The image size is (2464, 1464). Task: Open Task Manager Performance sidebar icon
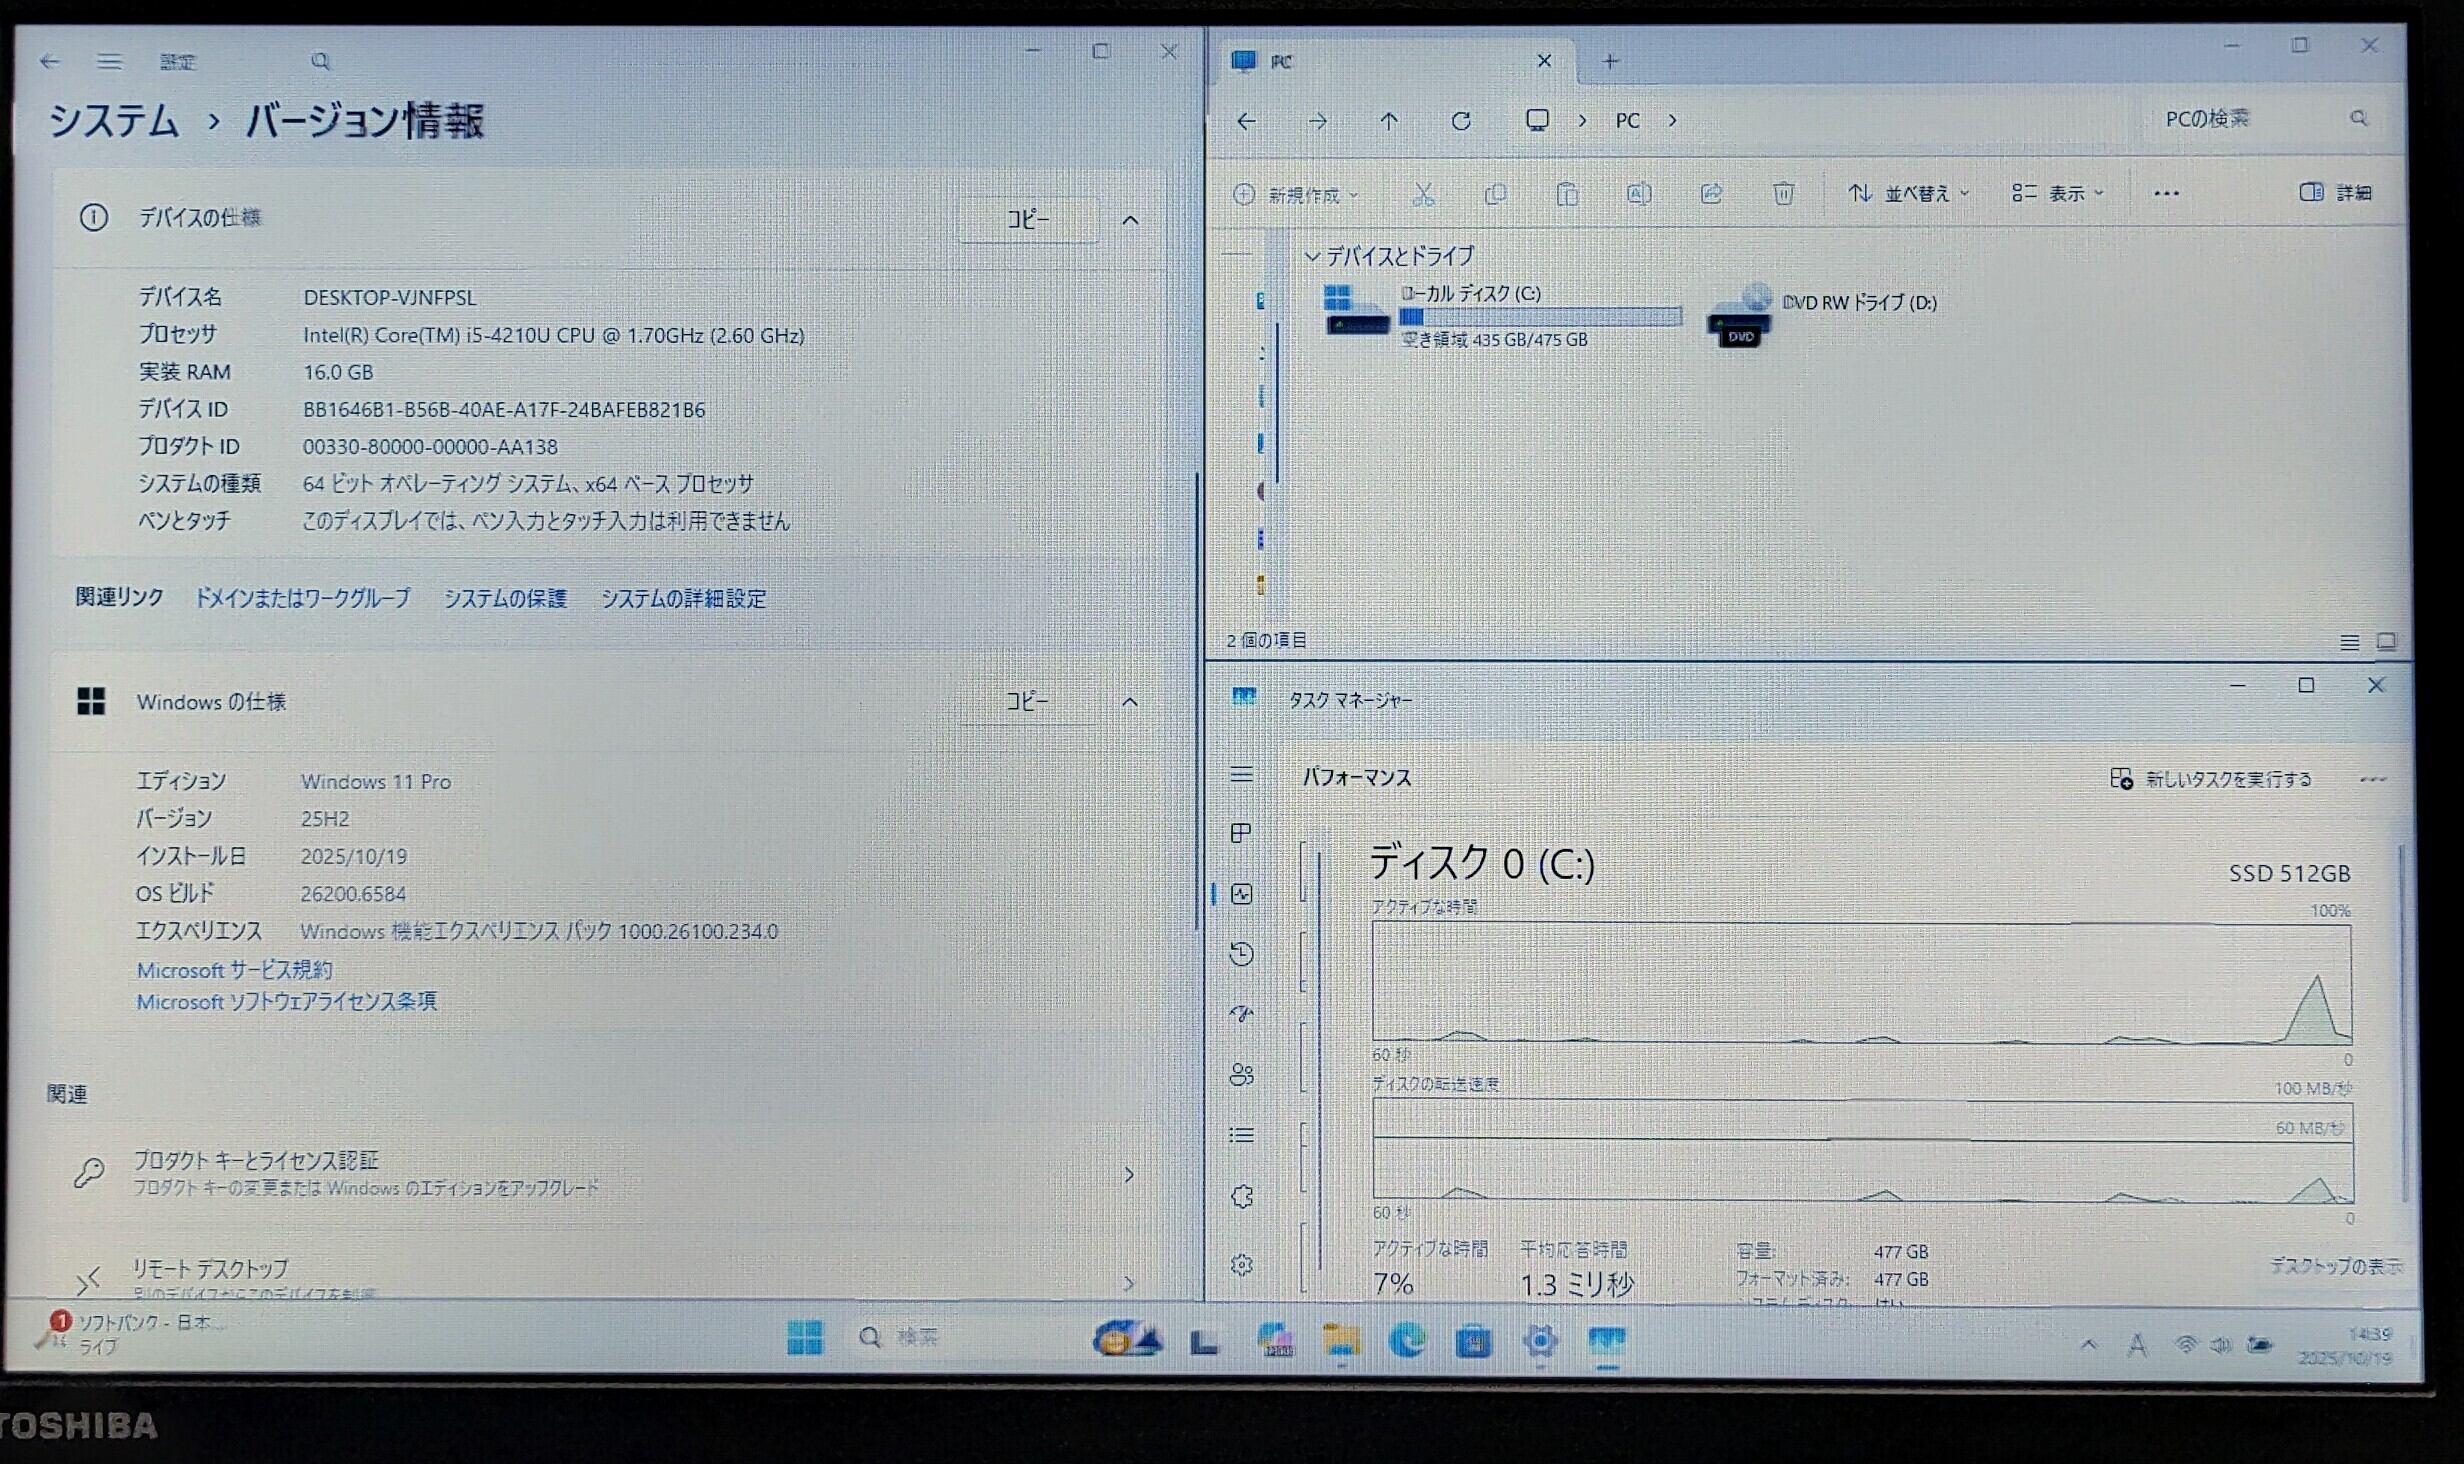[x=1241, y=894]
